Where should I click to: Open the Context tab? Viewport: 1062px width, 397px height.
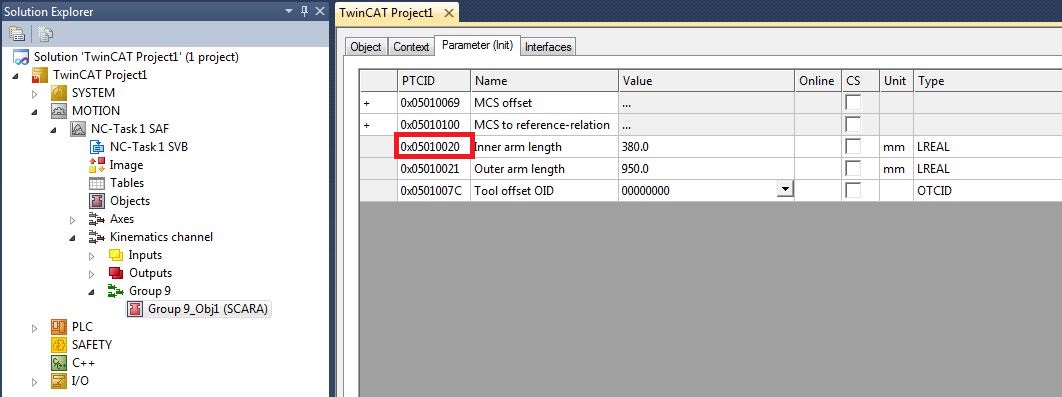pyautogui.click(x=411, y=47)
